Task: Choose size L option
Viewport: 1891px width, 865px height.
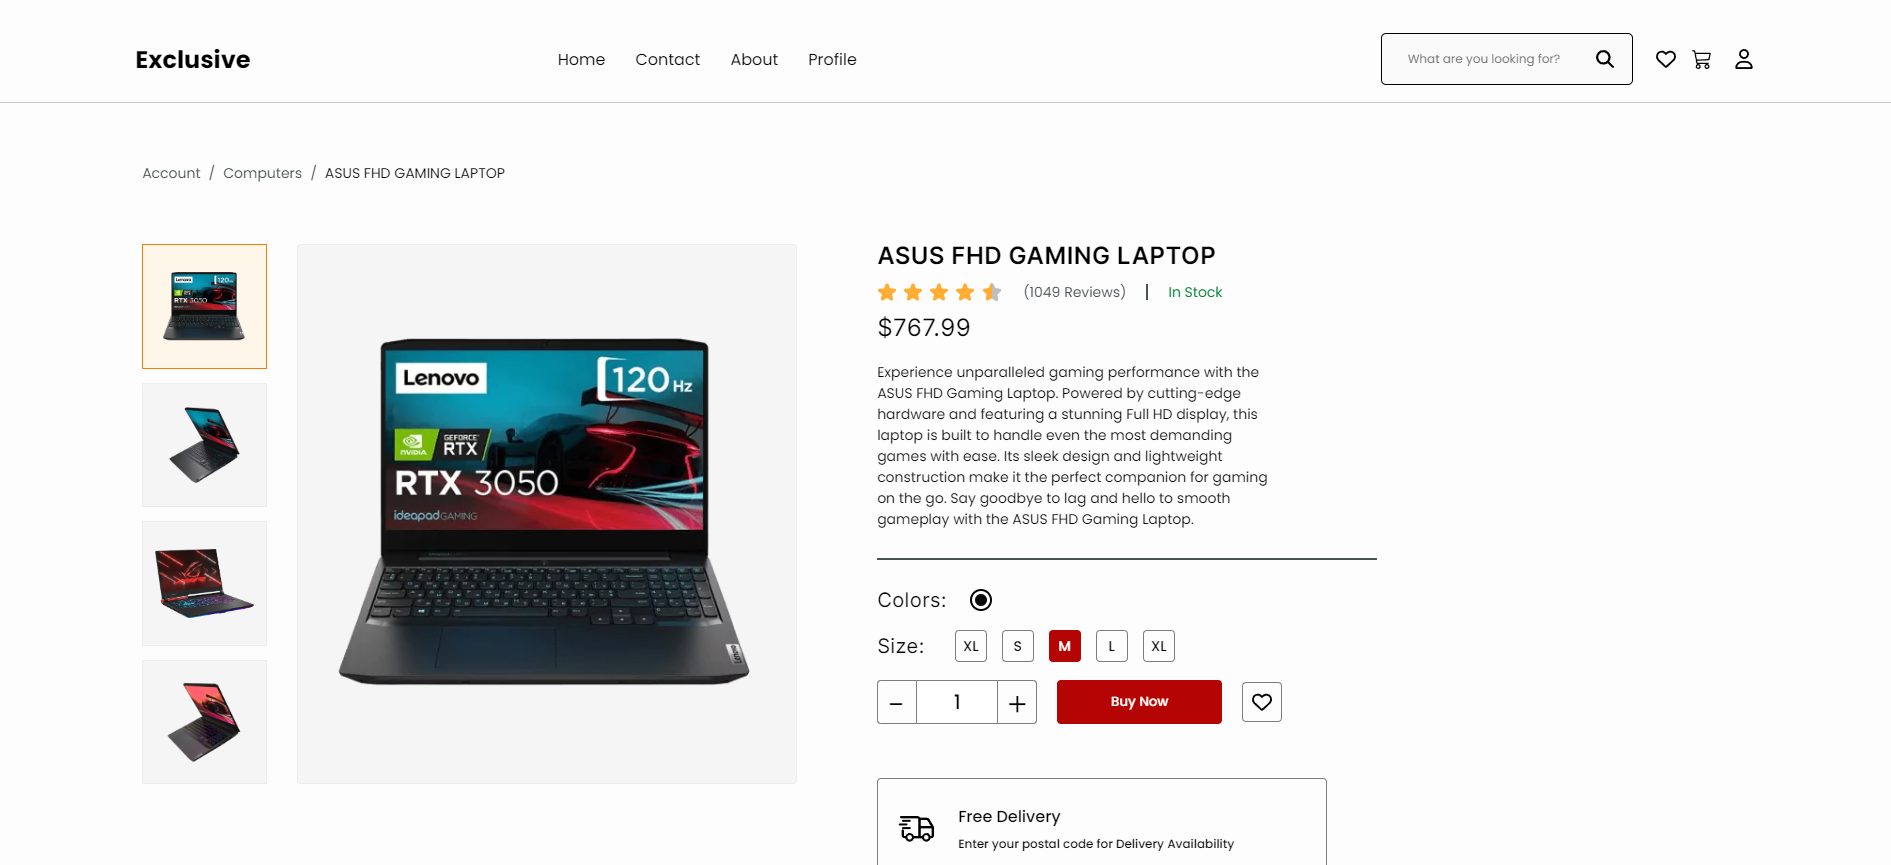Action: click(x=1112, y=646)
